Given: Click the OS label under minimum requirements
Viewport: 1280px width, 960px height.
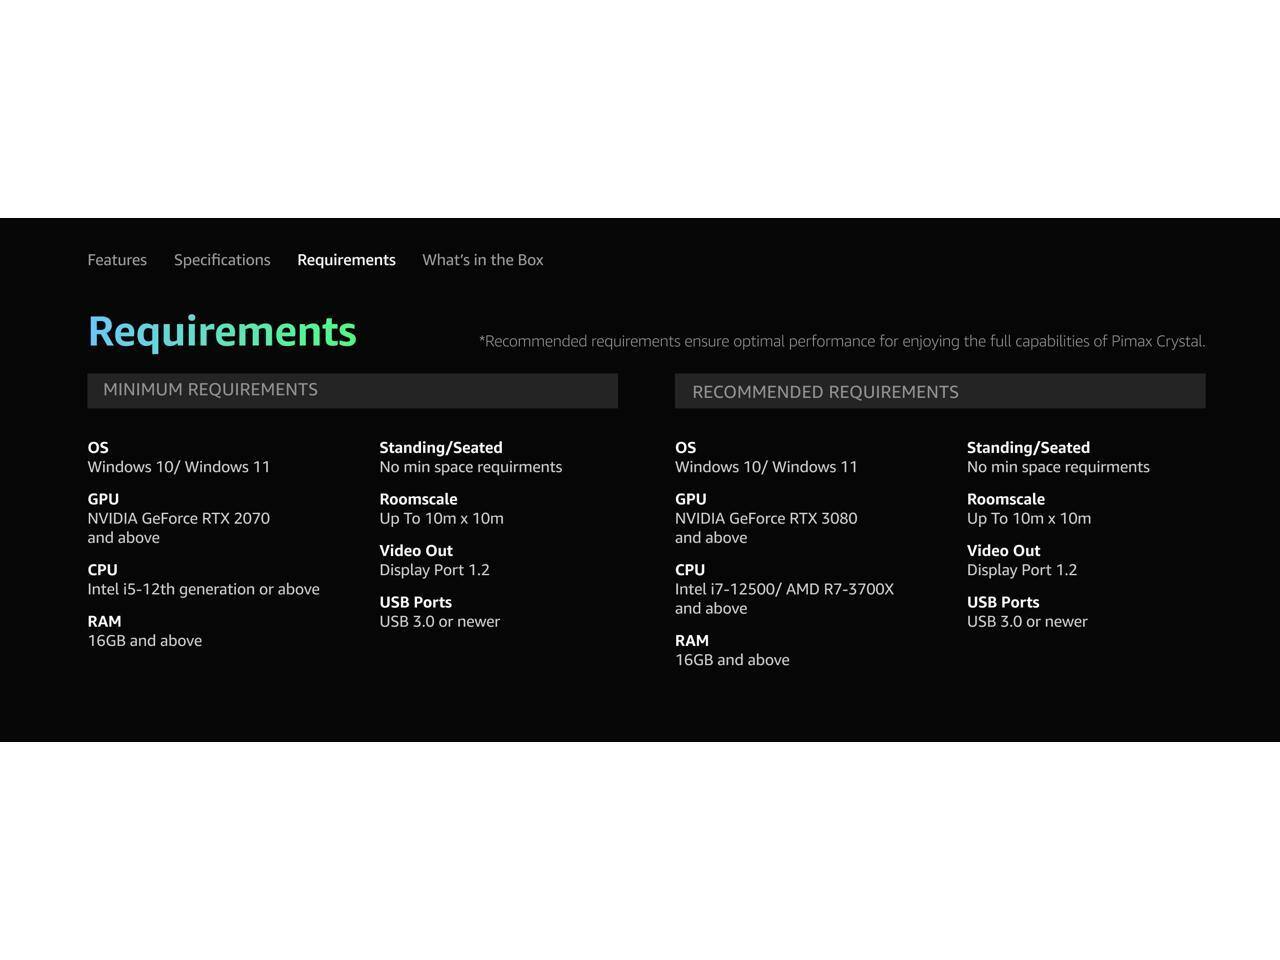Looking at the screenshot, I should tap(98, 447).
